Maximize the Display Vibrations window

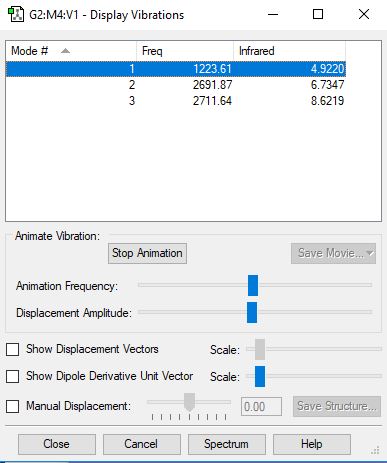click(318, 14)
